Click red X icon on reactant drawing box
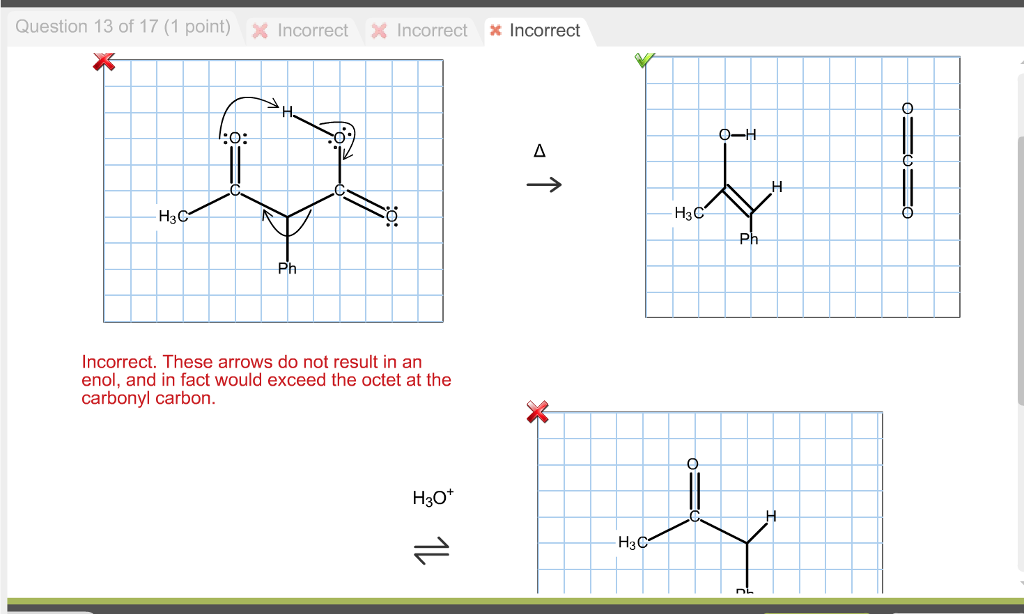Viewport: 1024px width, 614px height. [103, 62]
